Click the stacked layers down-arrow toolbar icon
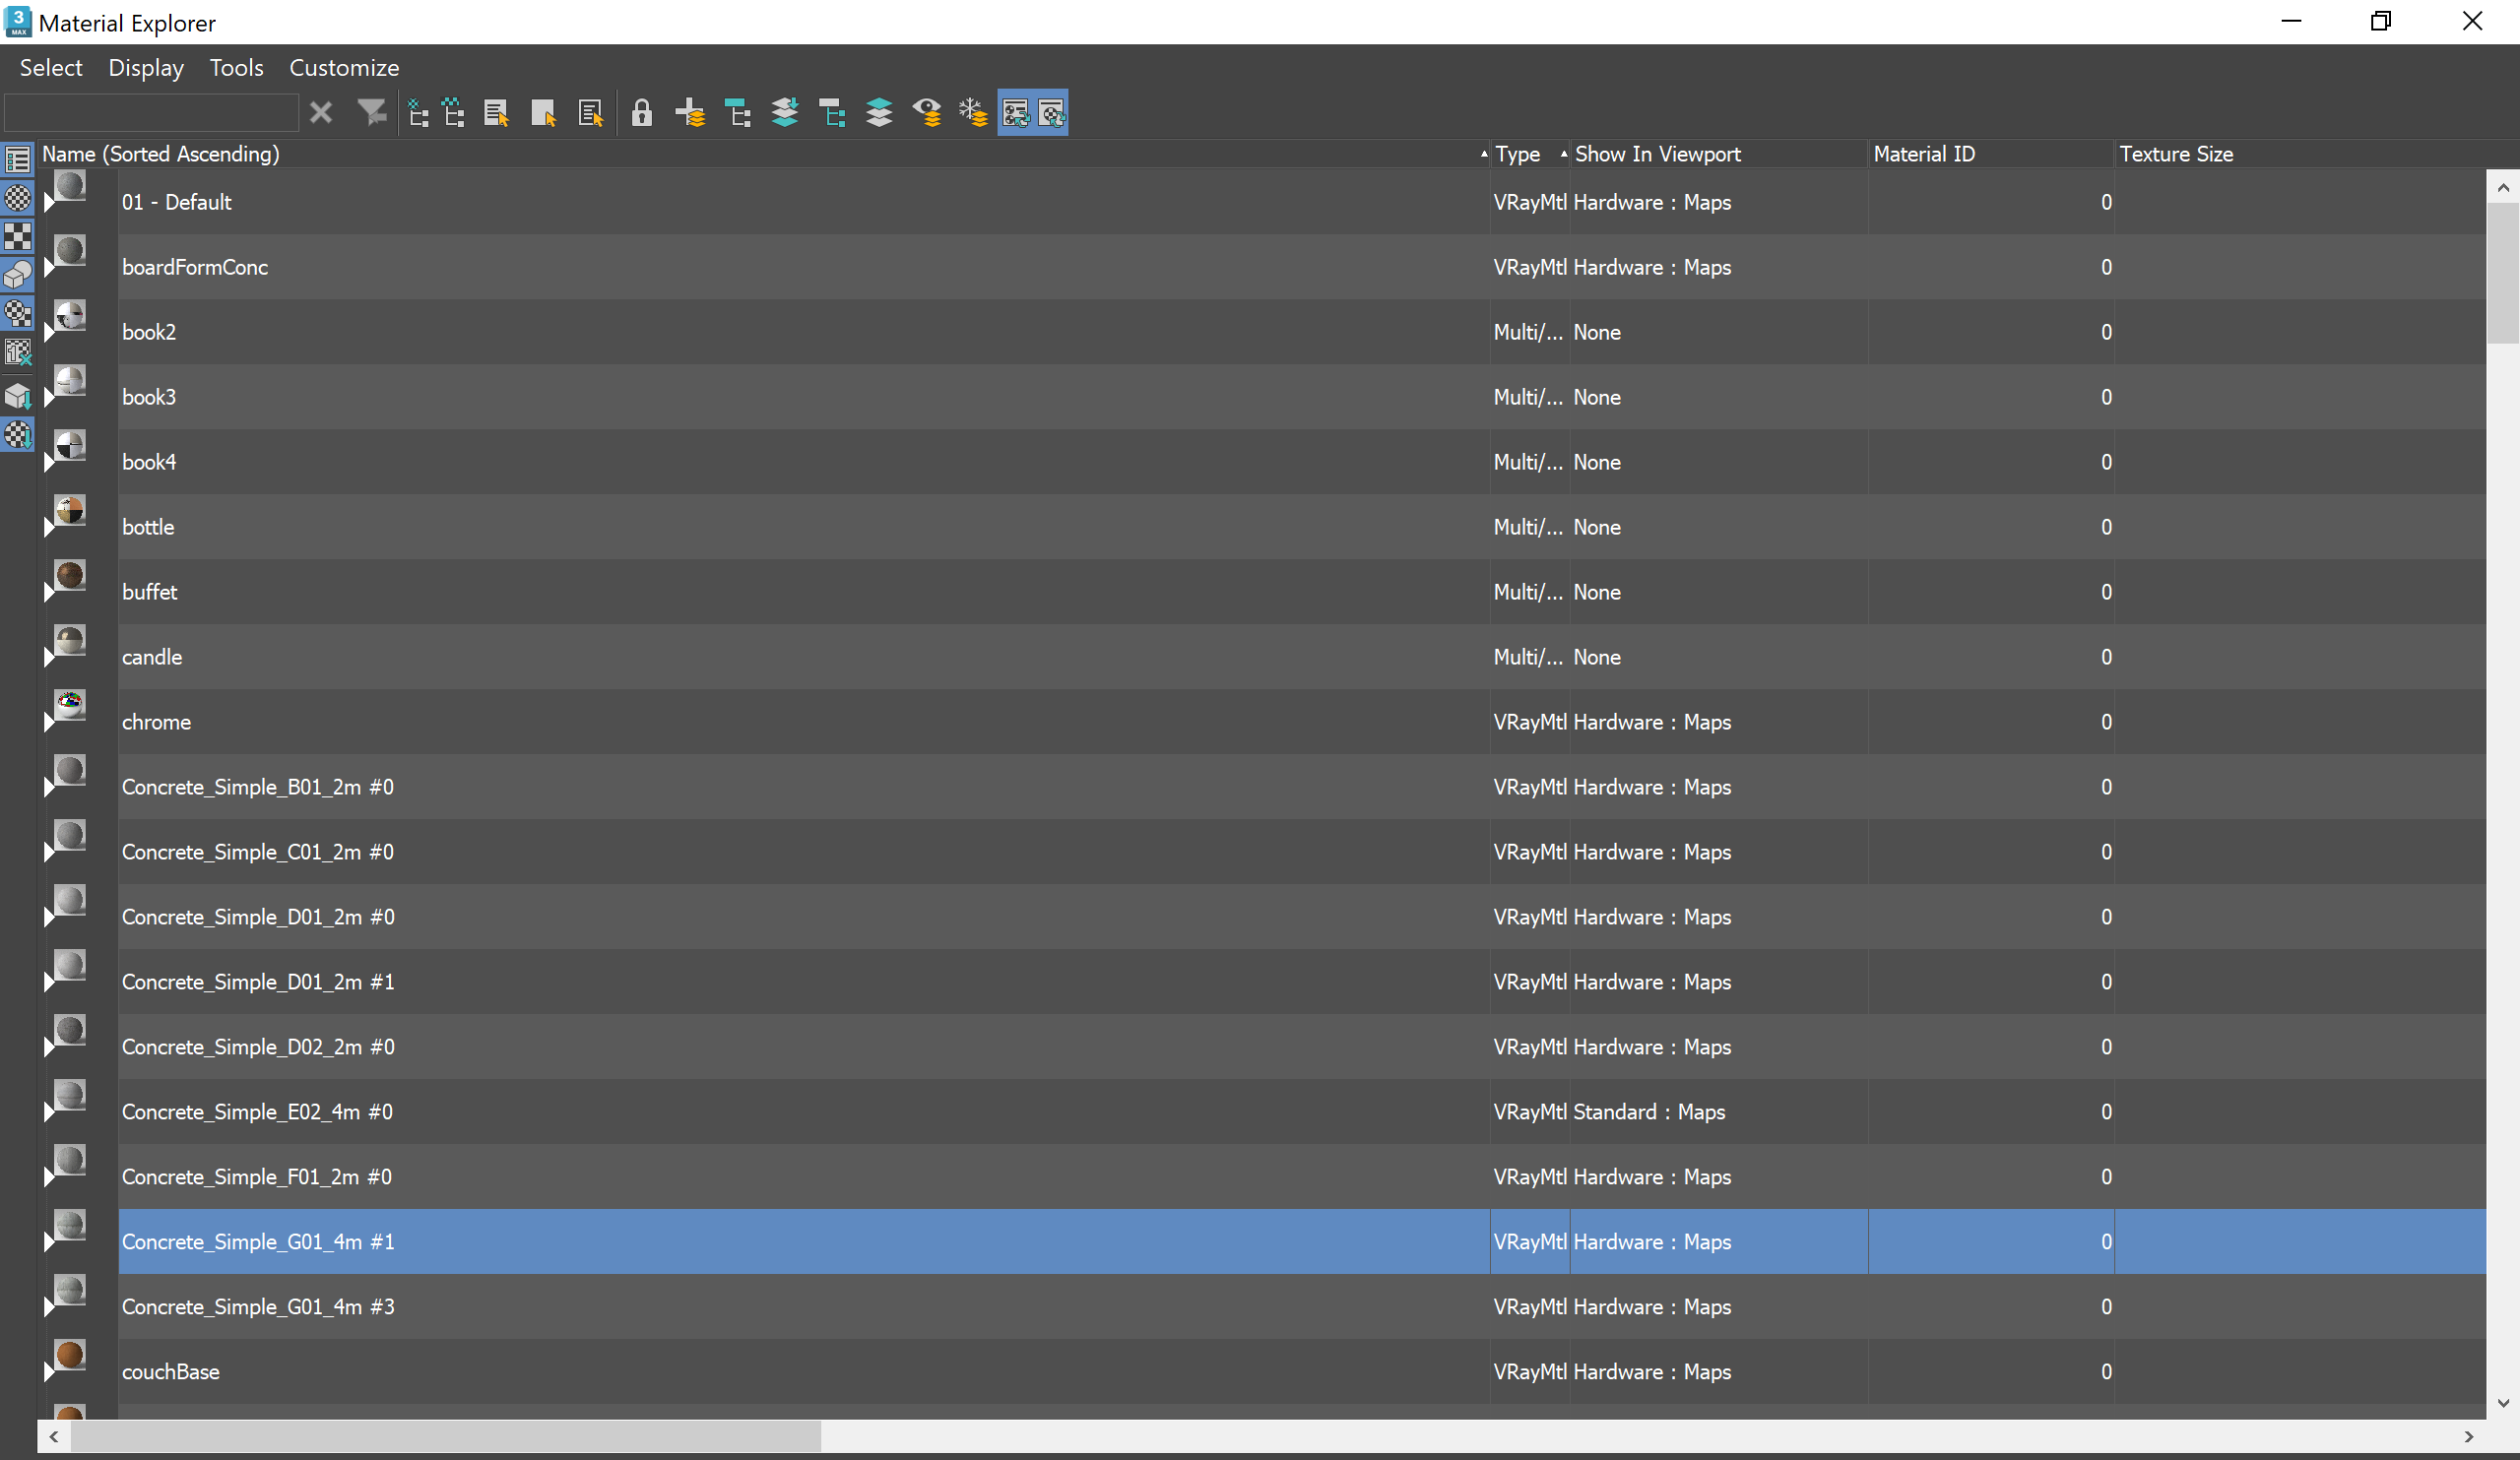 (x=785, y=112)
